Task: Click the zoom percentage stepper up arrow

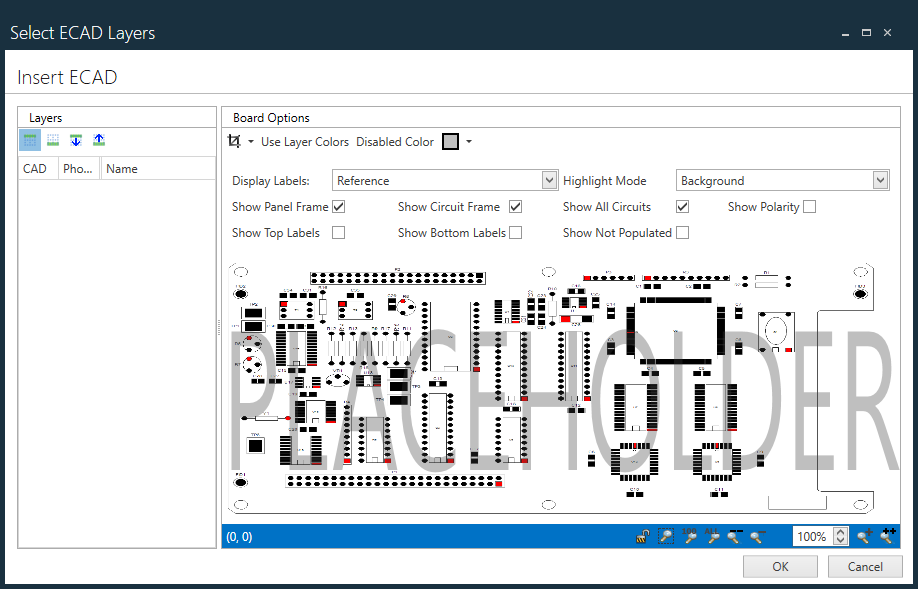Action: [841, 531]
